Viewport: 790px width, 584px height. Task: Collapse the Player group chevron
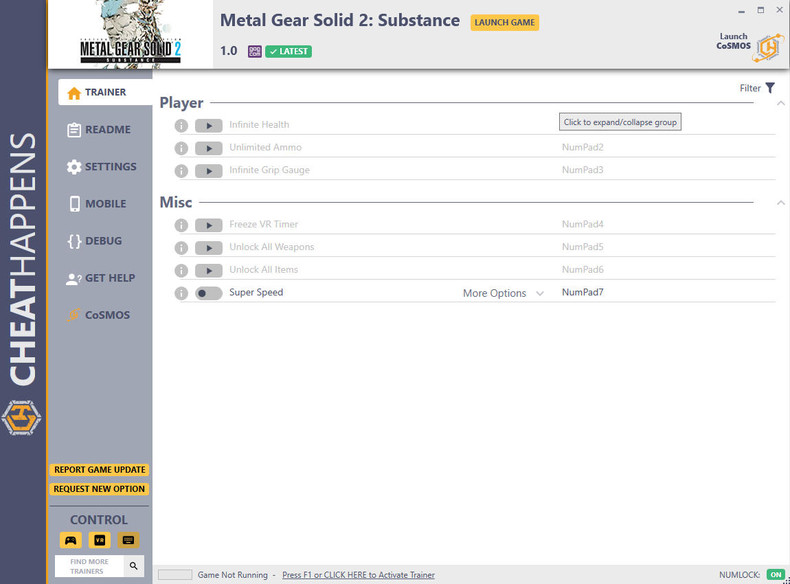(780, 103)
